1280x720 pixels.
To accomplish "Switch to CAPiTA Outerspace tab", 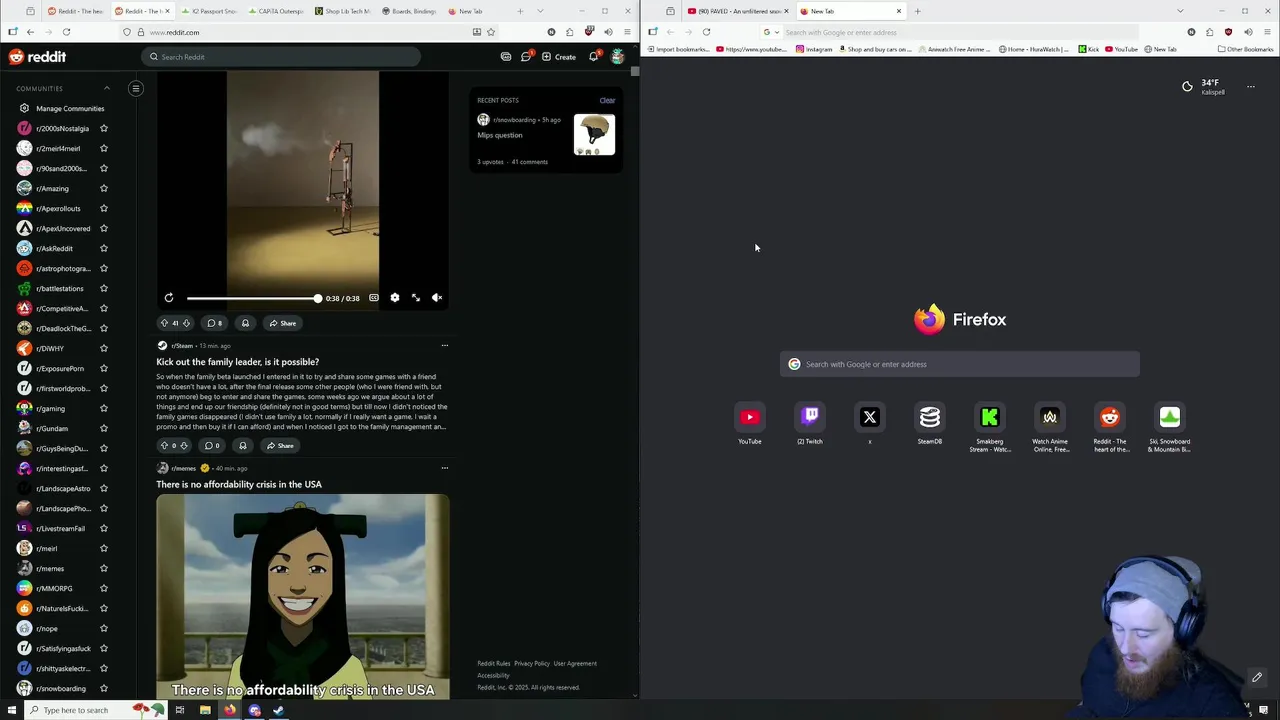I will [x=278, y=11].
